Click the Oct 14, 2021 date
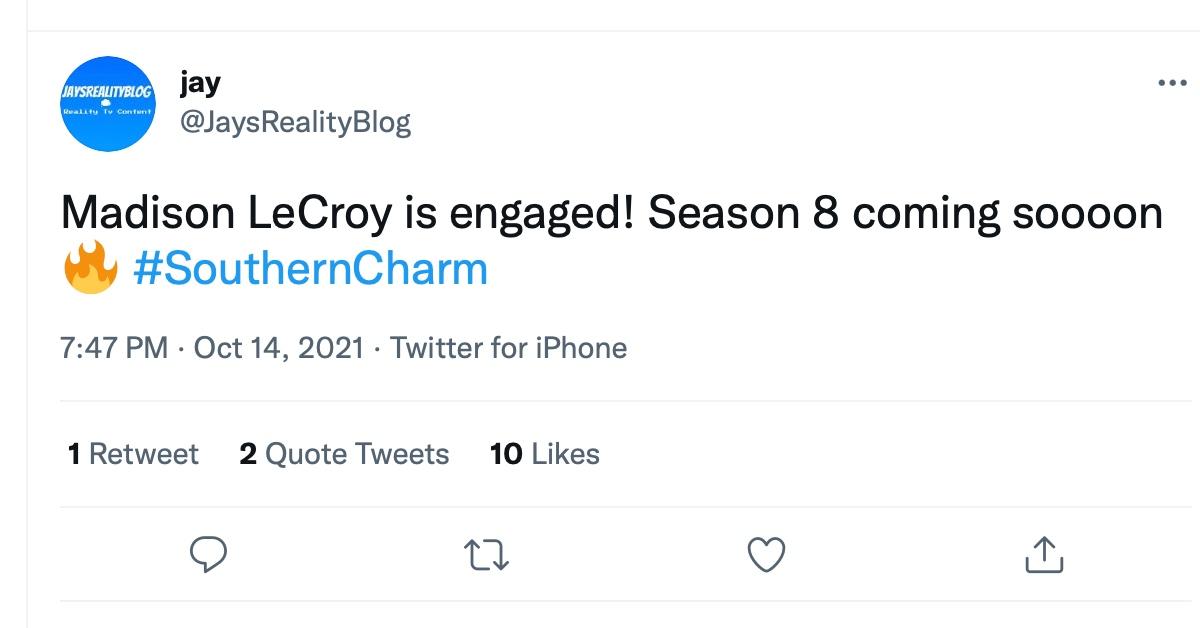The width and height of the screenshot is (1200, 628). click(278, 348)
